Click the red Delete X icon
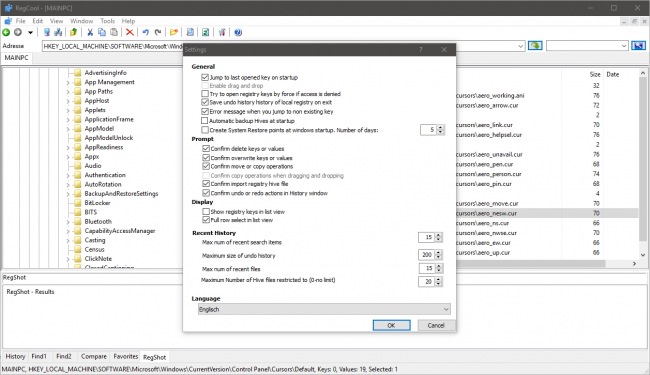 tap(130, 32)
